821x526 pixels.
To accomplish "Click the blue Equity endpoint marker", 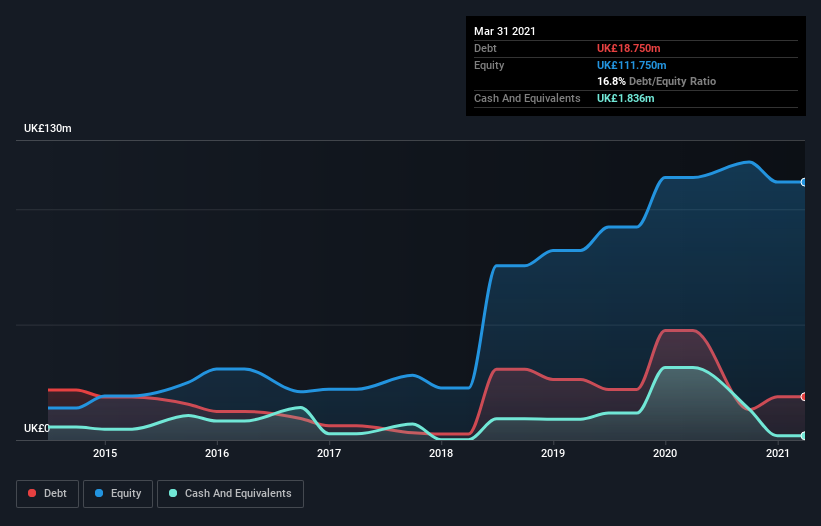I will (804, 182).
